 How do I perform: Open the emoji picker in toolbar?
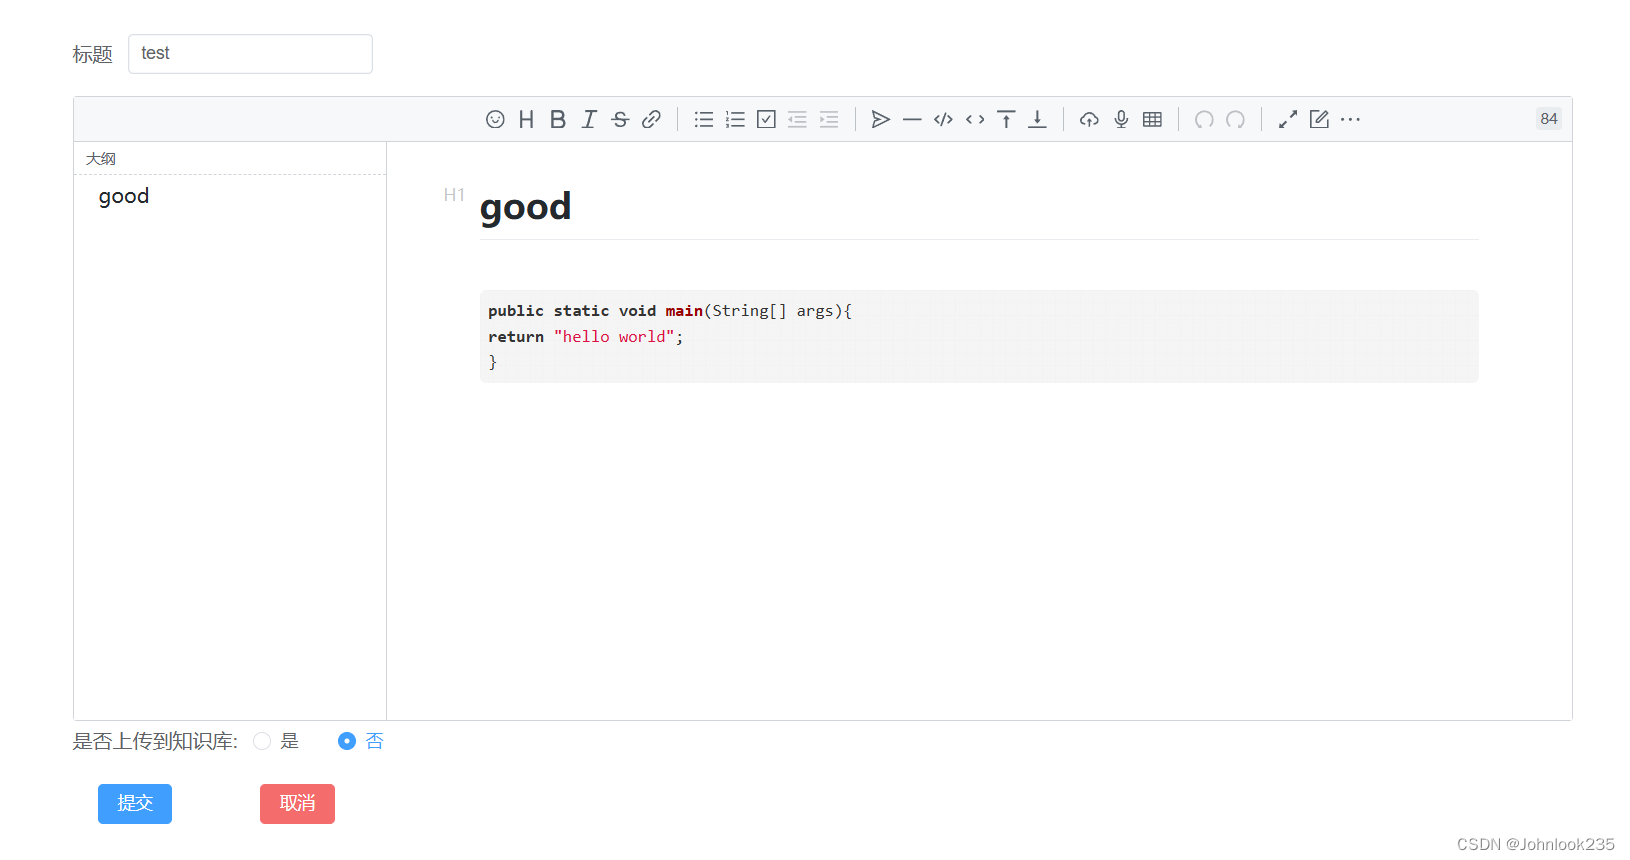click(495, 119)
